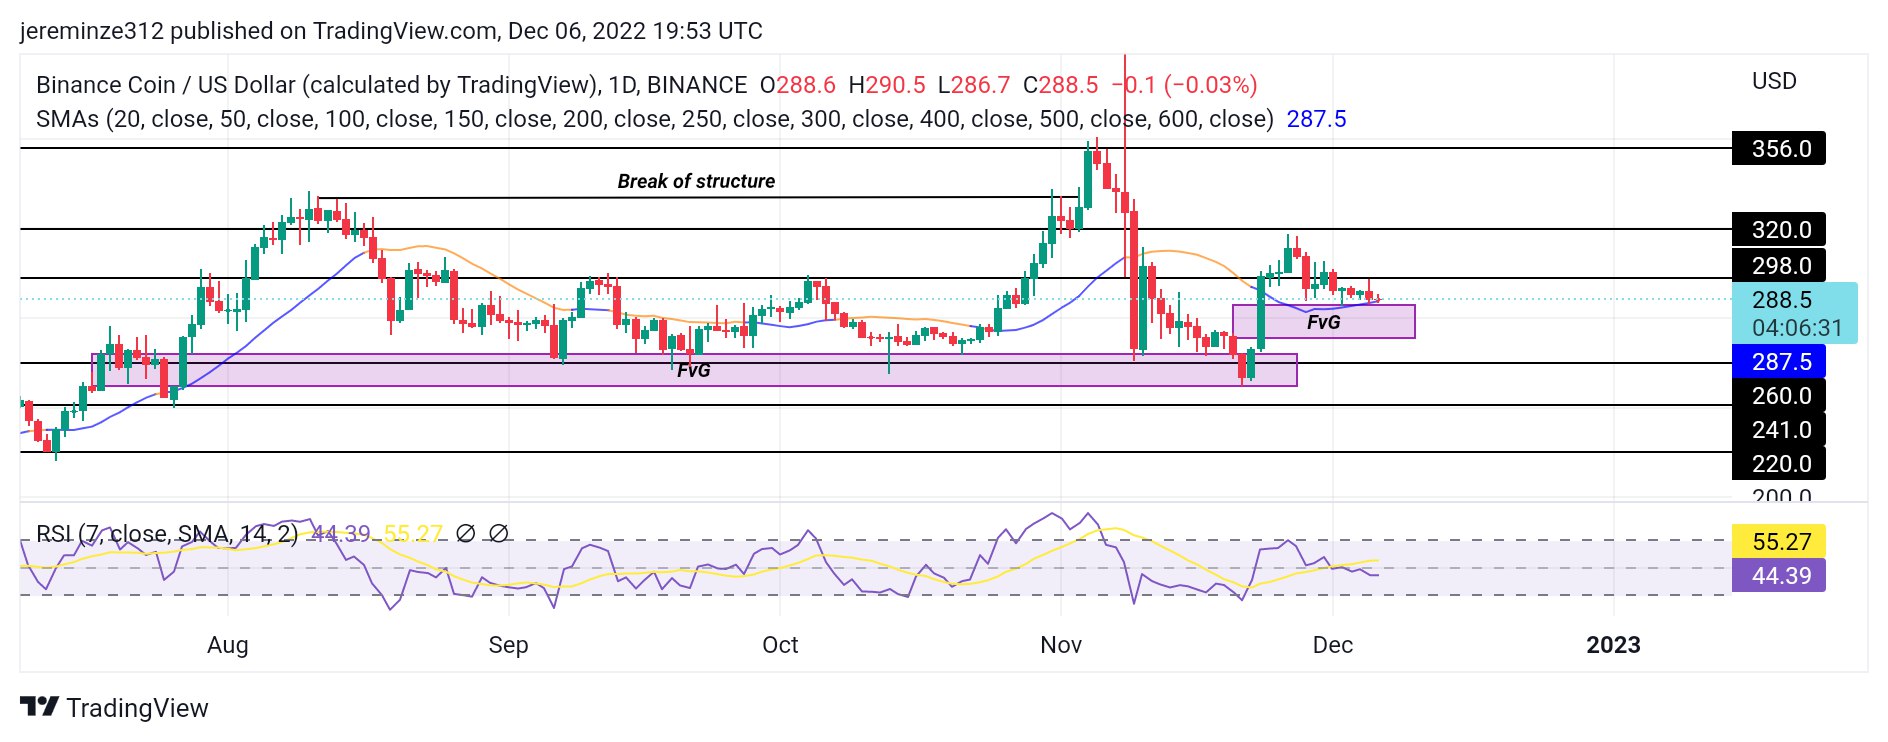Click the countdown timer 04:06:31

pos(1796,328)
